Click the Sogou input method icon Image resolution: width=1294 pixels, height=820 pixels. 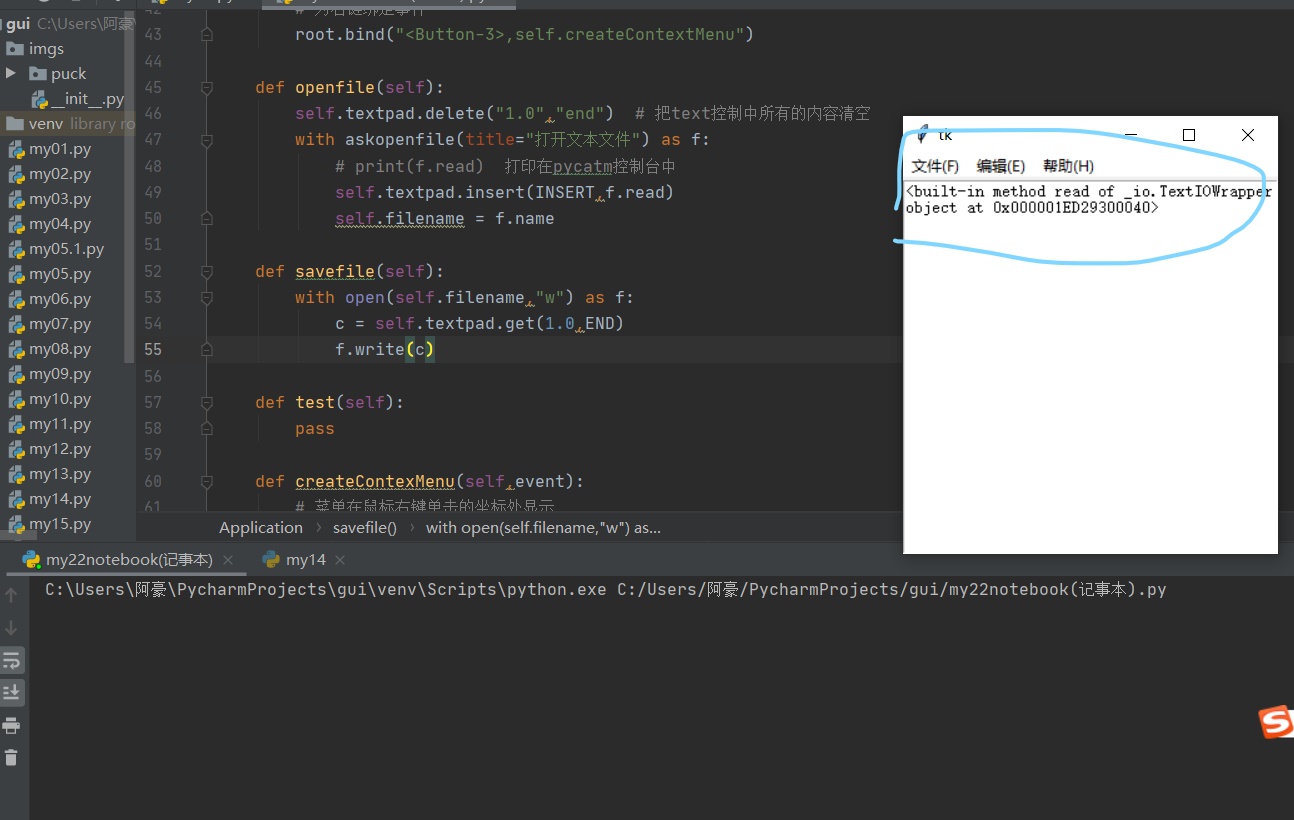[1275, 721]
